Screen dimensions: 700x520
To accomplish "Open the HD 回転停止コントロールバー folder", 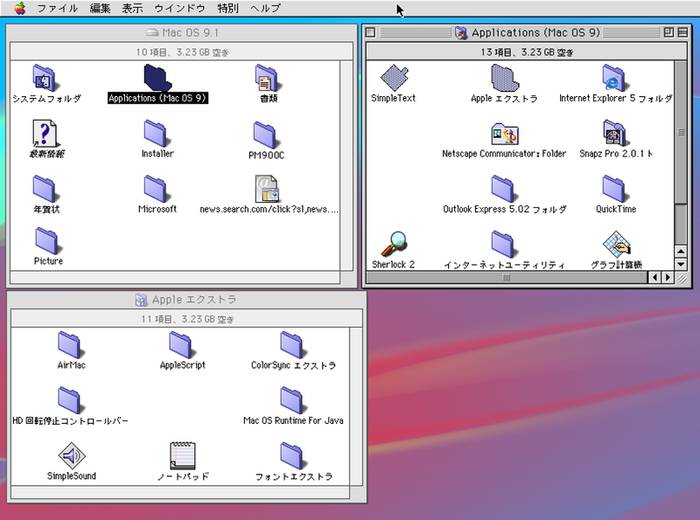I will [x=69, y=400].
